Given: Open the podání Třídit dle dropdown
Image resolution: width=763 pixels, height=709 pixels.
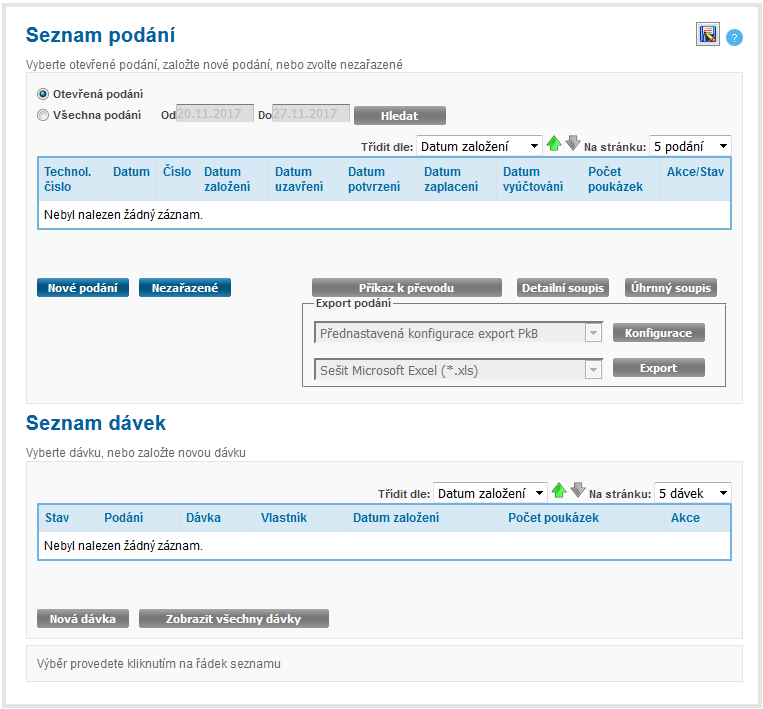Looking at the screenshot, I should (x=480, y=146).
